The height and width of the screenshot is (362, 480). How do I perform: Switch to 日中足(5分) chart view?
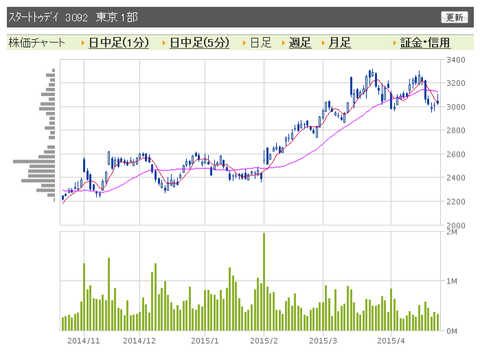(199, 43)
